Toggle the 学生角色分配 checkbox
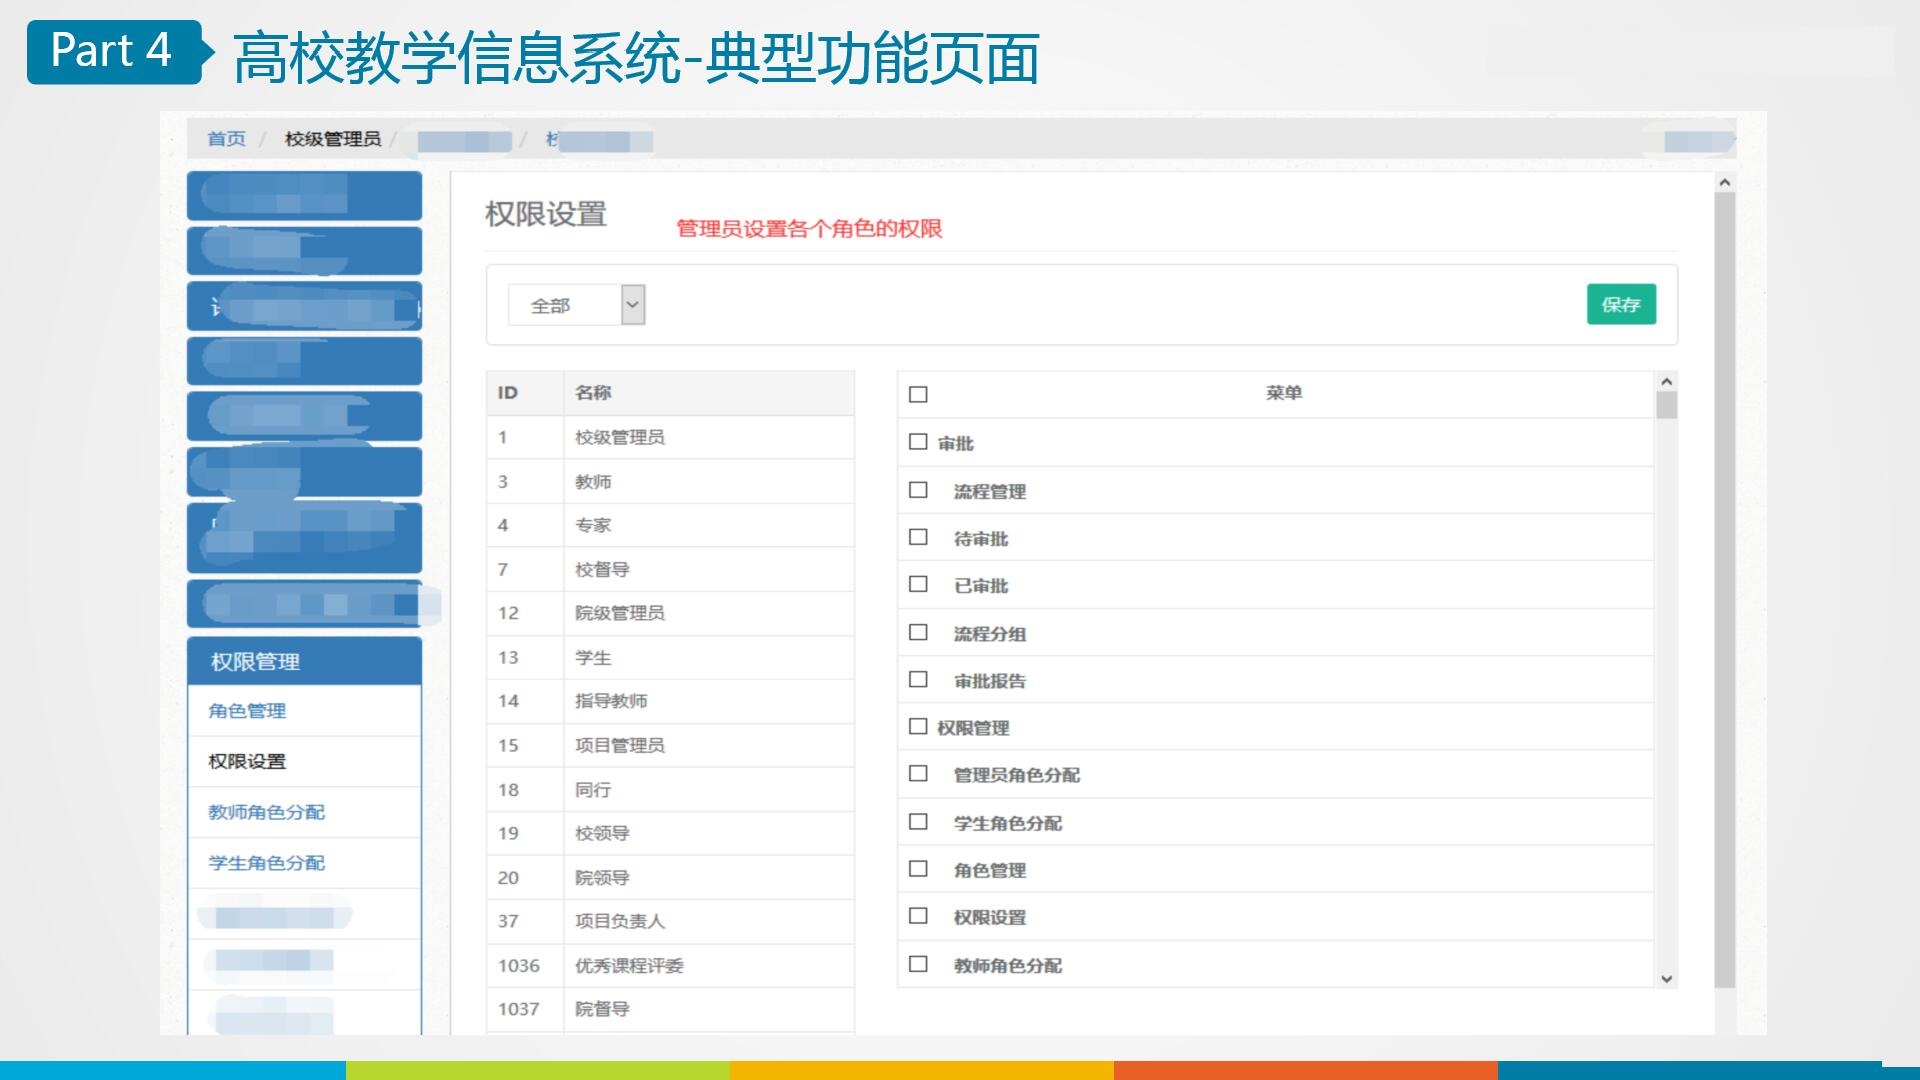 [918, 822]
